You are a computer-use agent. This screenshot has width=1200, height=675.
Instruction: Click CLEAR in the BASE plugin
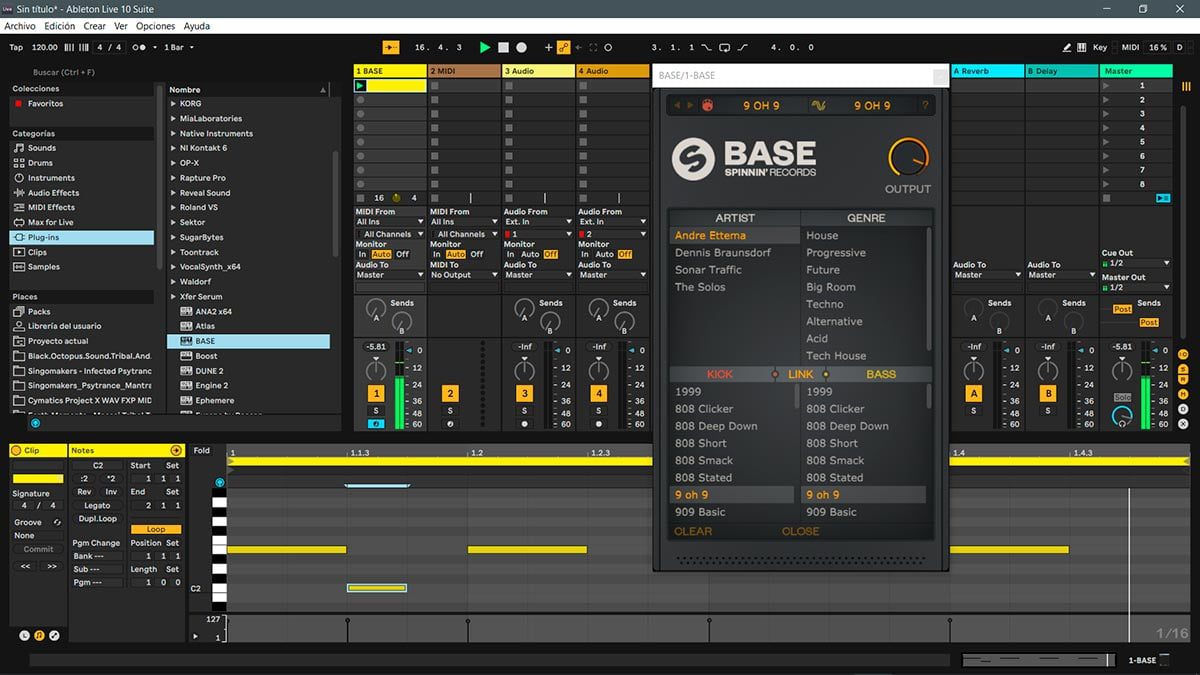click(x=693, y=531)
